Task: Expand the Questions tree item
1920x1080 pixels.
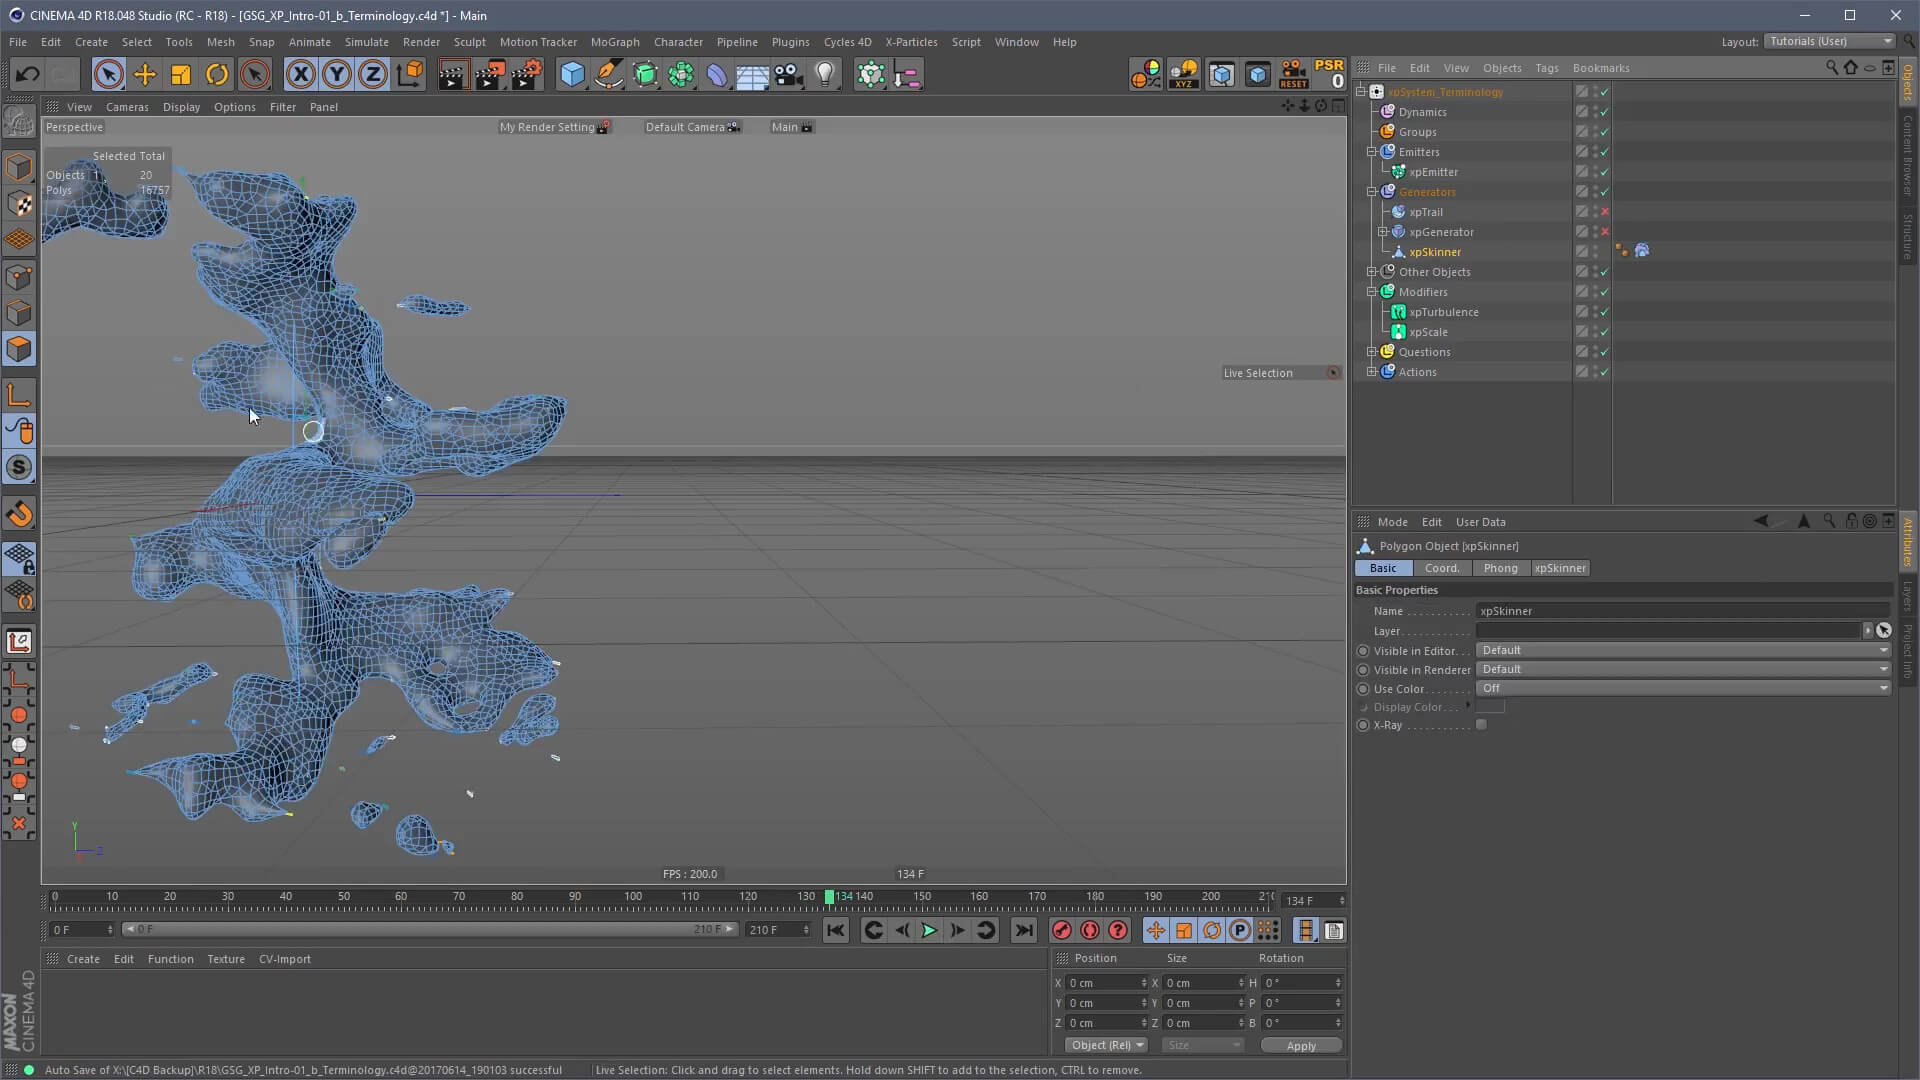Action: point(1372,352)
